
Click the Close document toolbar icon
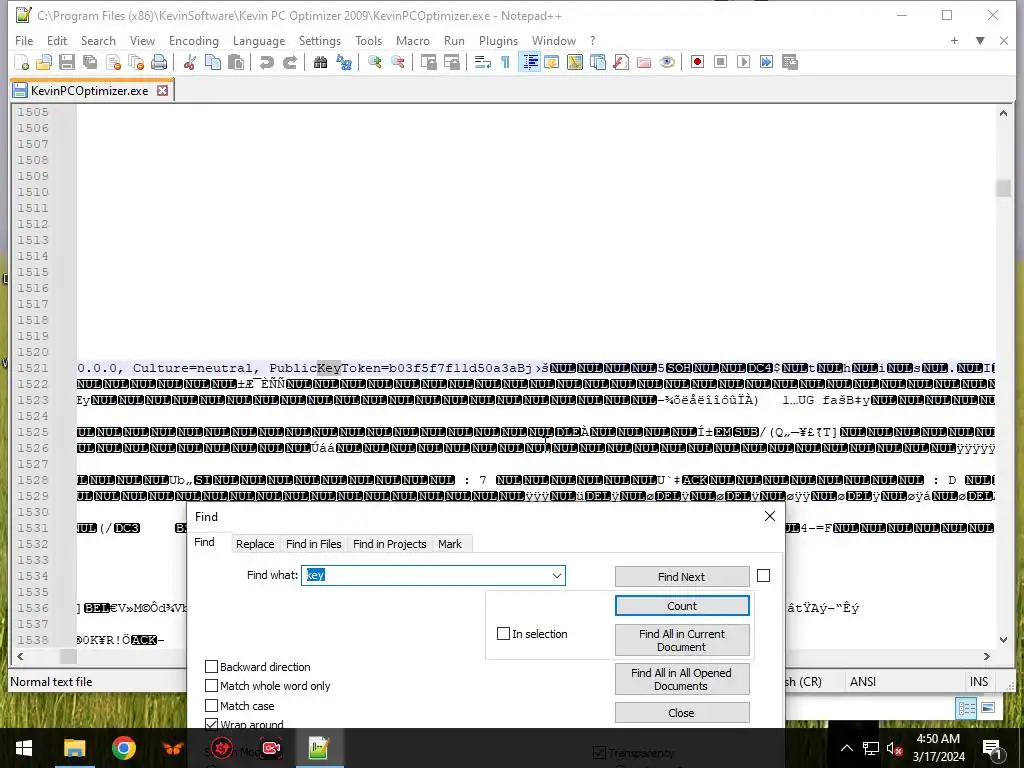point(113,62)
